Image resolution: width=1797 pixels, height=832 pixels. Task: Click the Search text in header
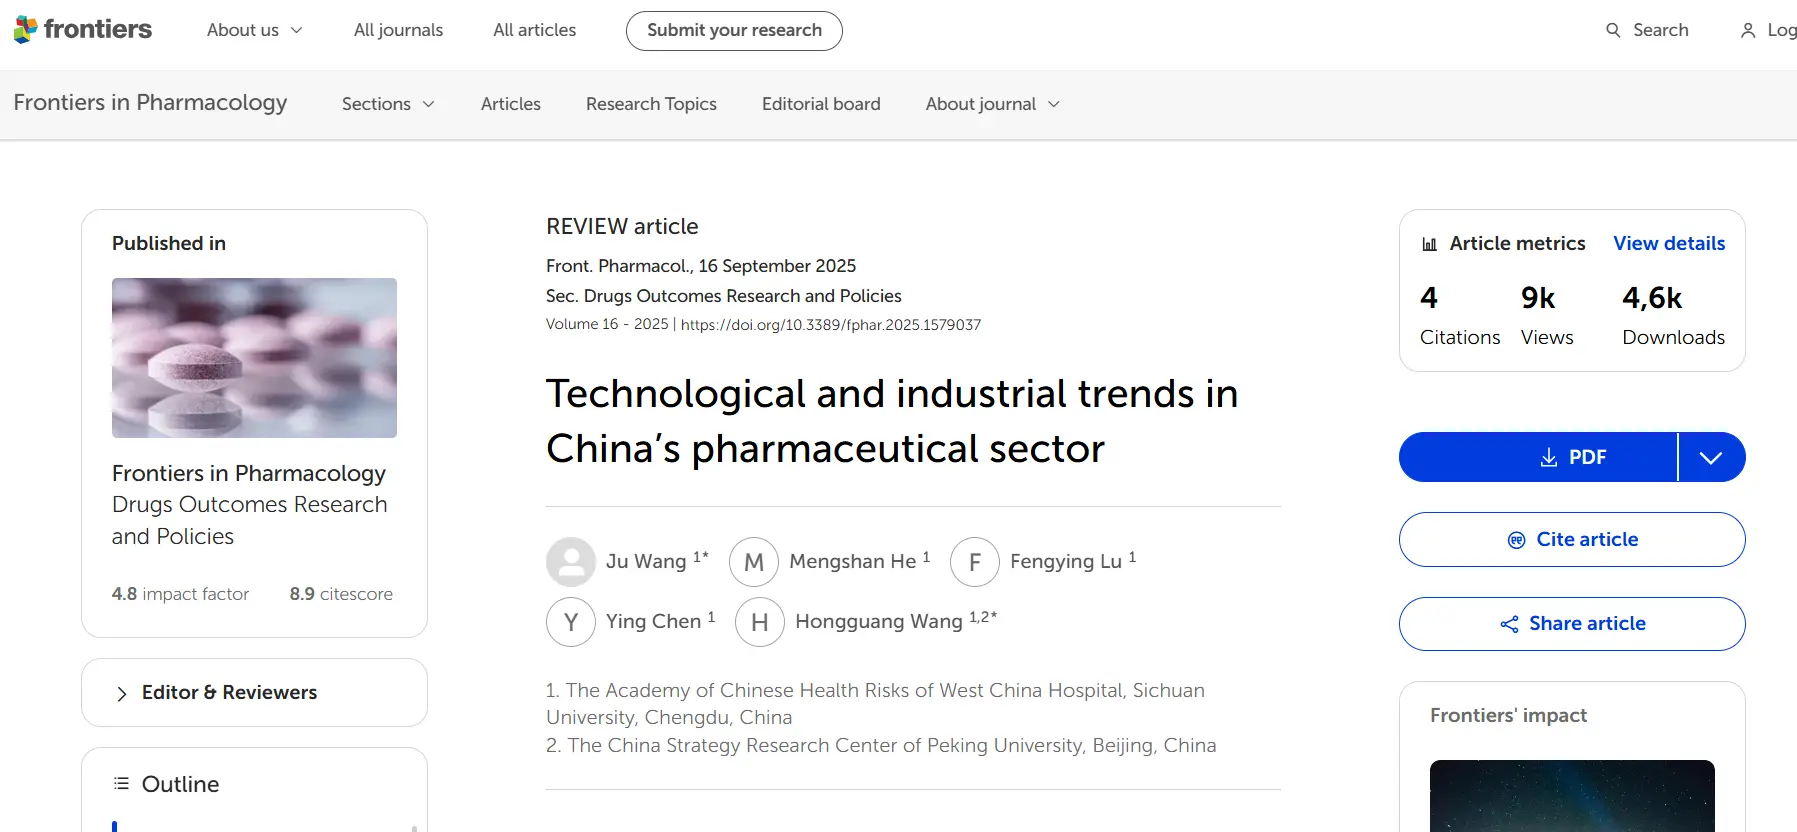(1661, 30)
